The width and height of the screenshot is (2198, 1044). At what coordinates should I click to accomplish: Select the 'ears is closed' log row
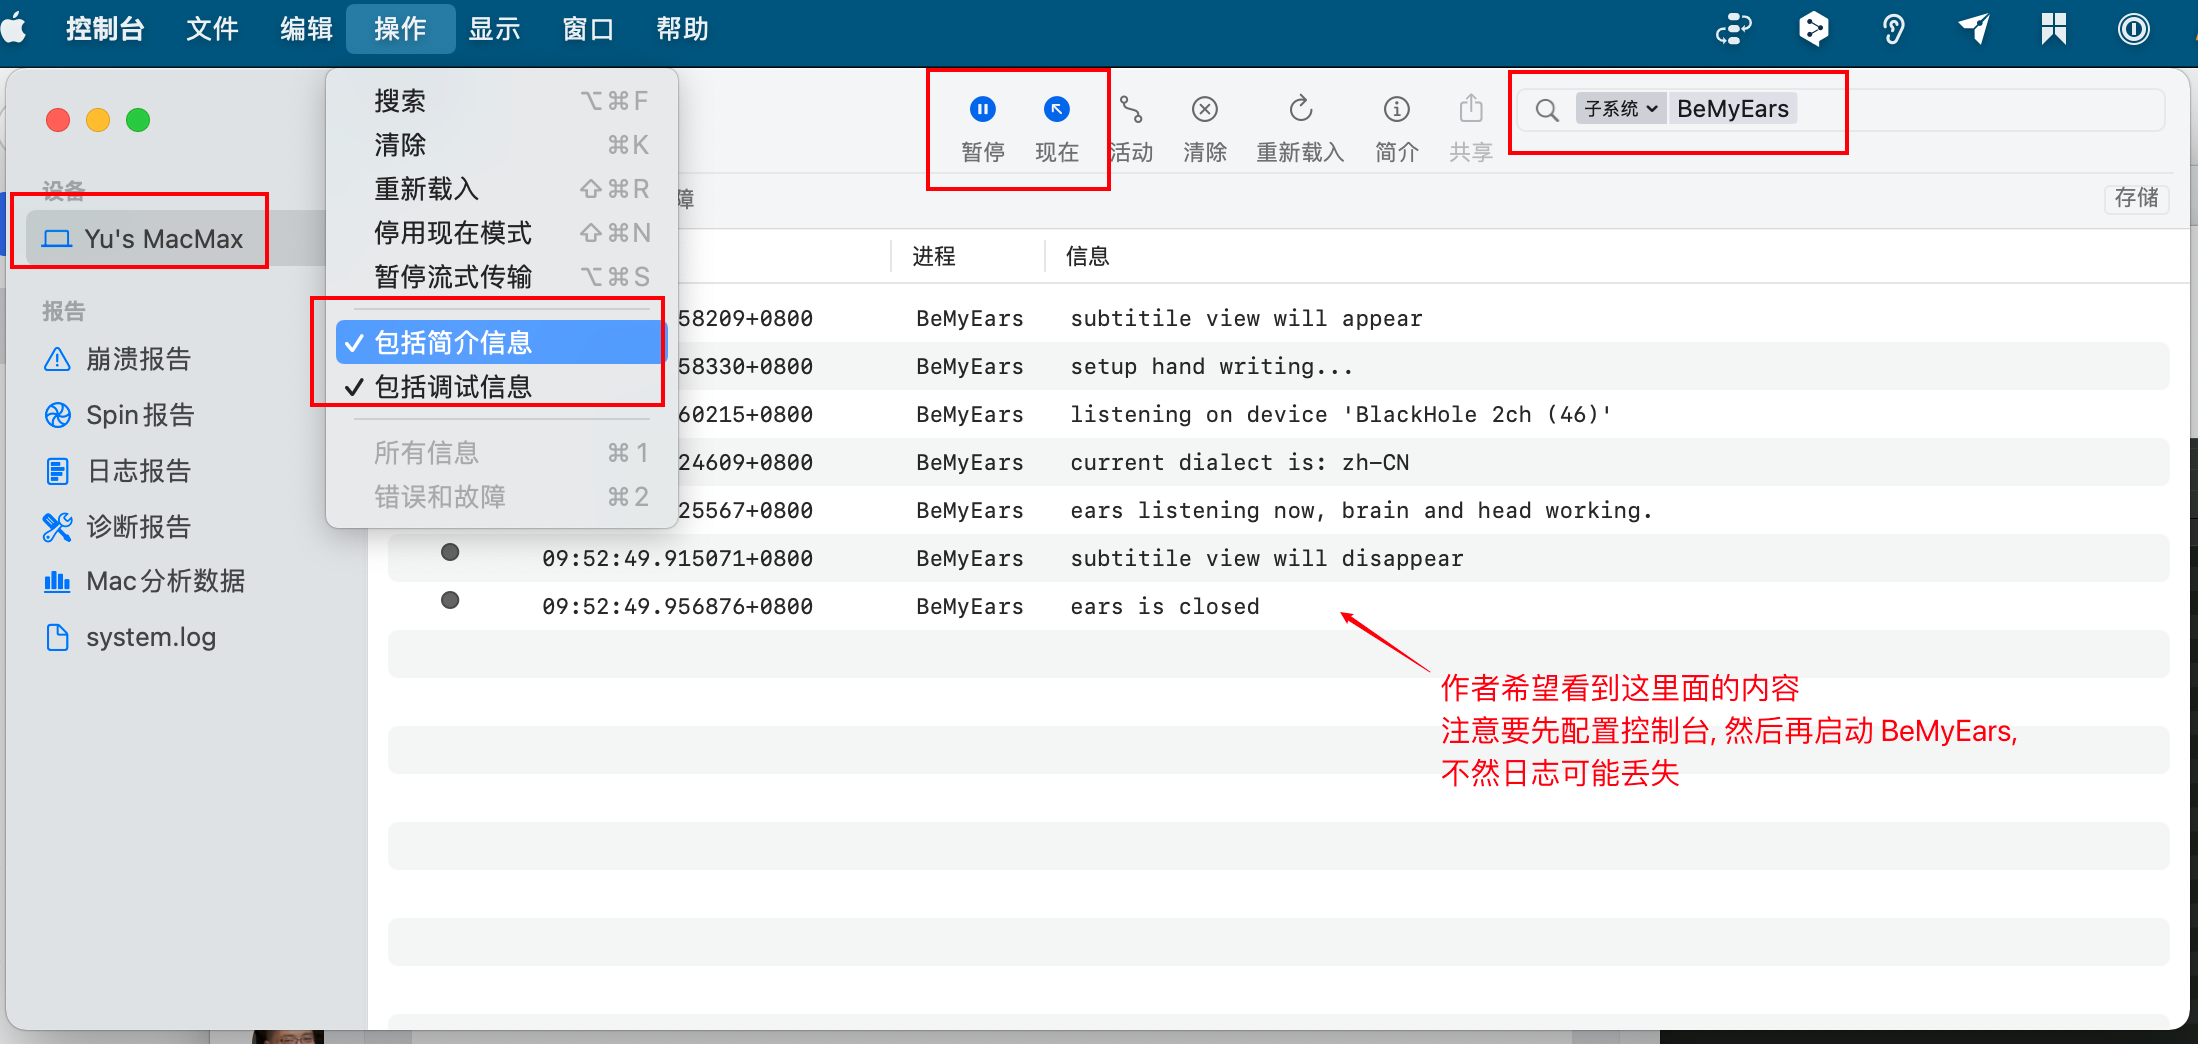[x=1164, y=606]
